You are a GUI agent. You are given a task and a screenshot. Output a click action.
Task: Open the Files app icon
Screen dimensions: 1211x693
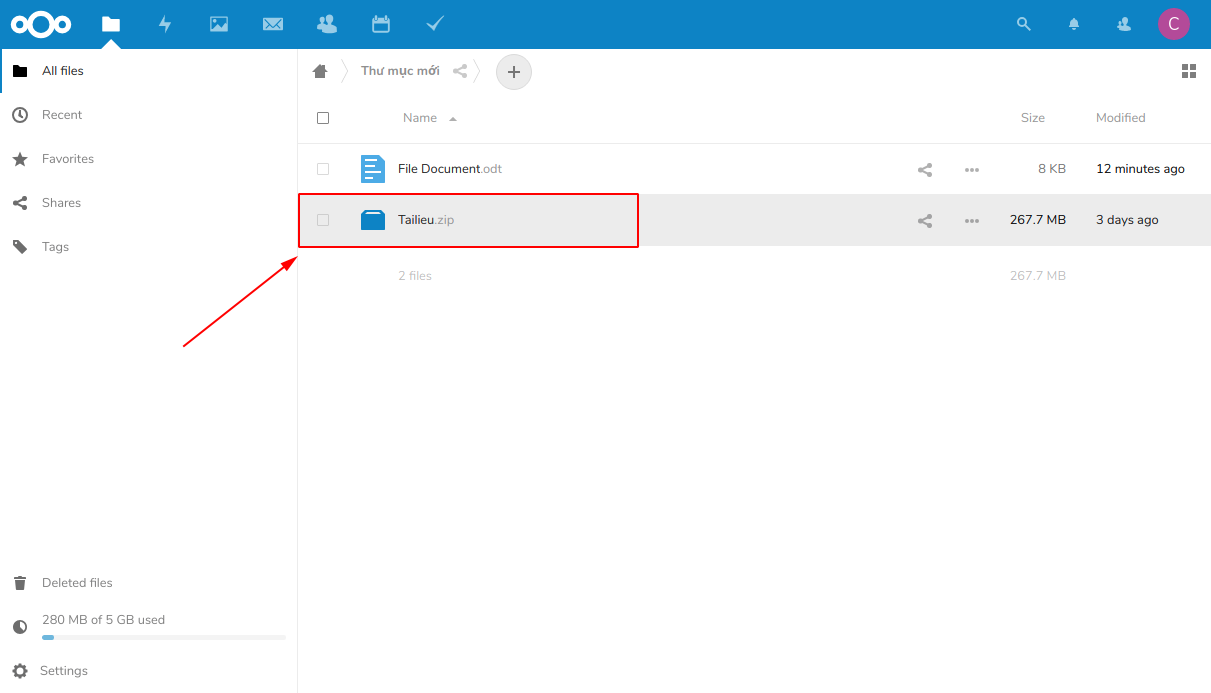click(111, 24)
